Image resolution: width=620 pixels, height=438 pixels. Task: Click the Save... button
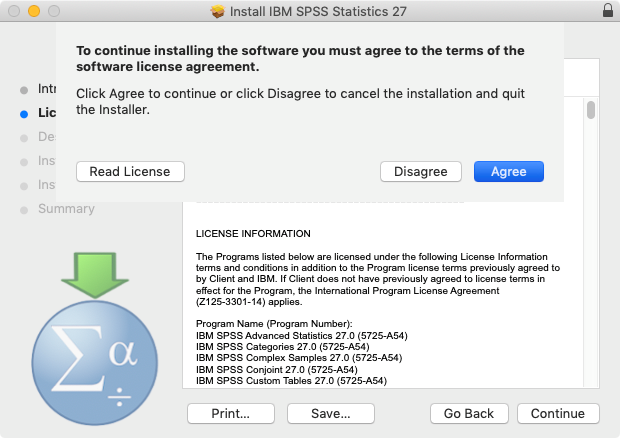[x=331, y=413]
